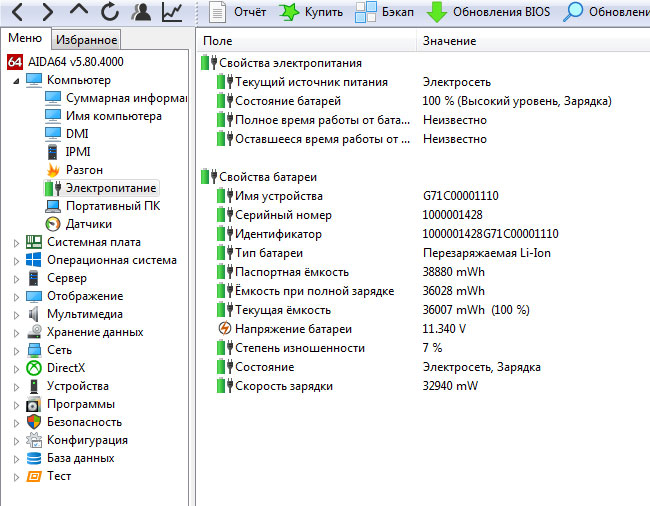Click the Сервер tower icon
This screenshot has width=650, height=506.
click(34, 278)
